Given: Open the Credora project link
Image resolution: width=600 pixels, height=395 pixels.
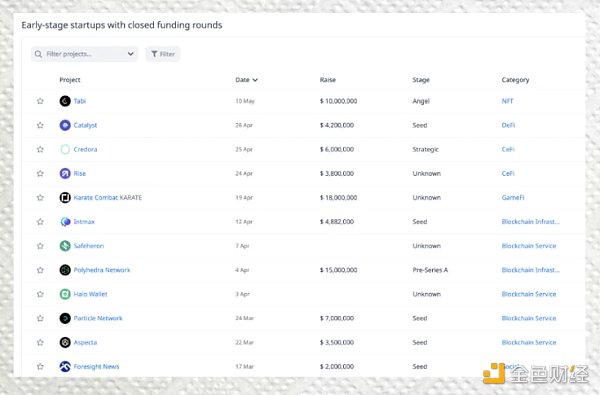Looking at the screenshot, I should 85,149.
